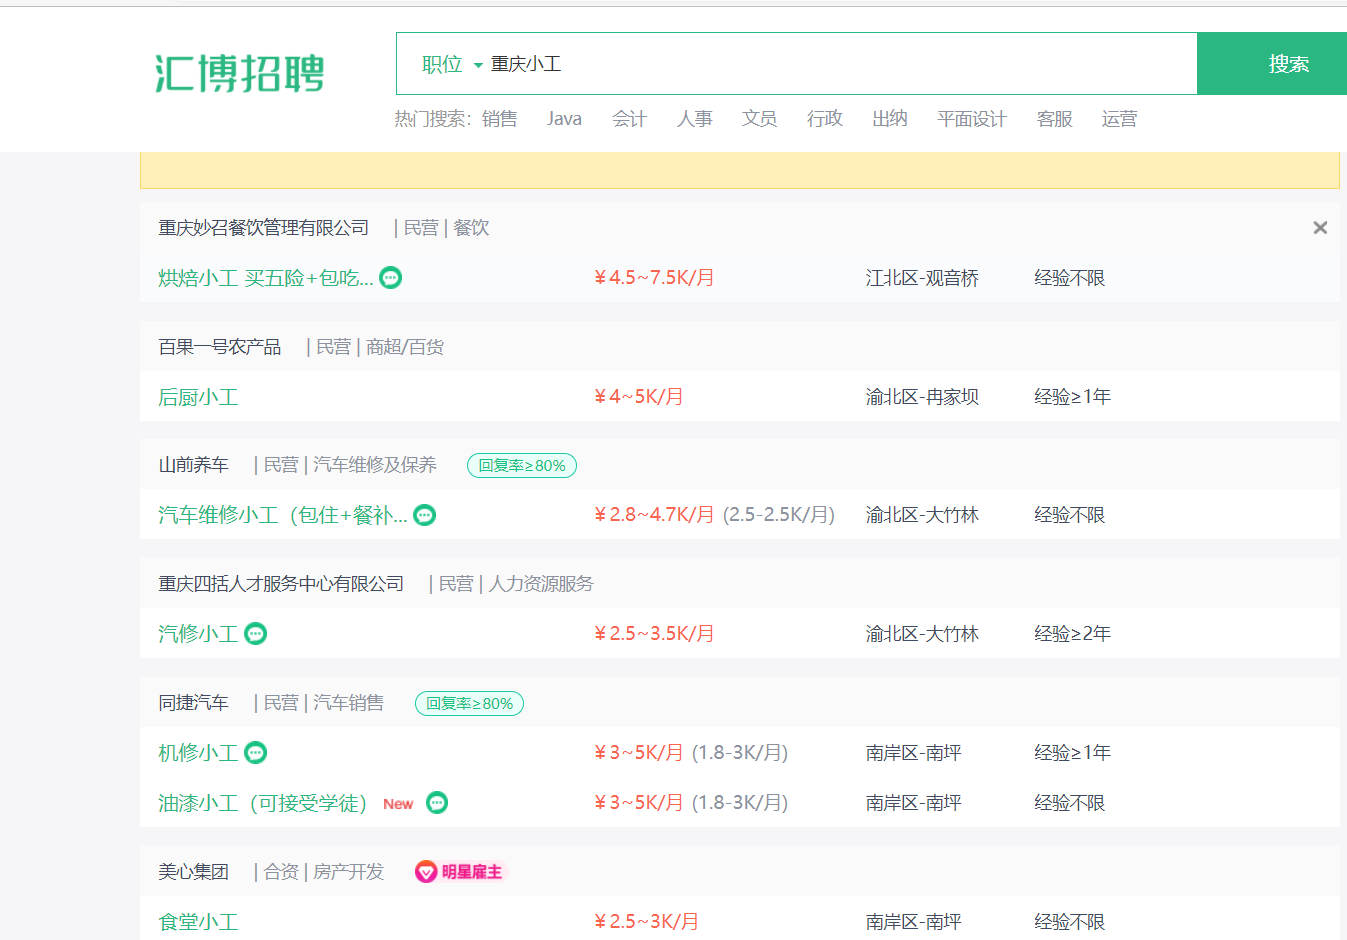Click 合资 | 房产开发 company tag
This screenshot has height=940, width=1347.
click(319, 872)
